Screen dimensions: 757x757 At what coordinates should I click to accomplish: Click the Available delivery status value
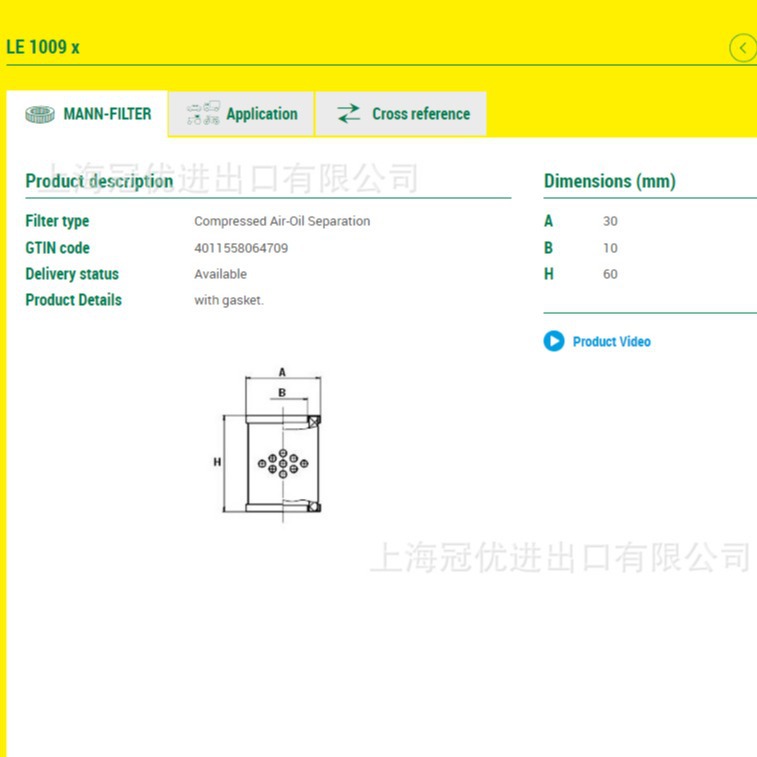(x=220, y=274)
